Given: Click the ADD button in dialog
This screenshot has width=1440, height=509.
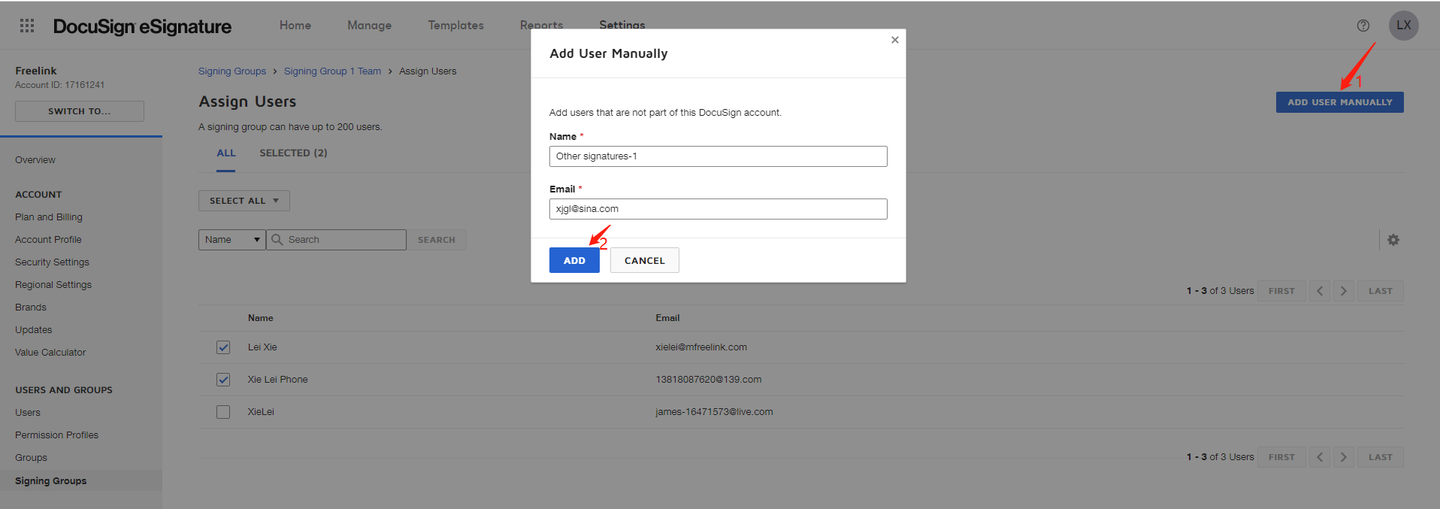Looking at the screenshot, I should pyautogui.click(x=574, y=260).
